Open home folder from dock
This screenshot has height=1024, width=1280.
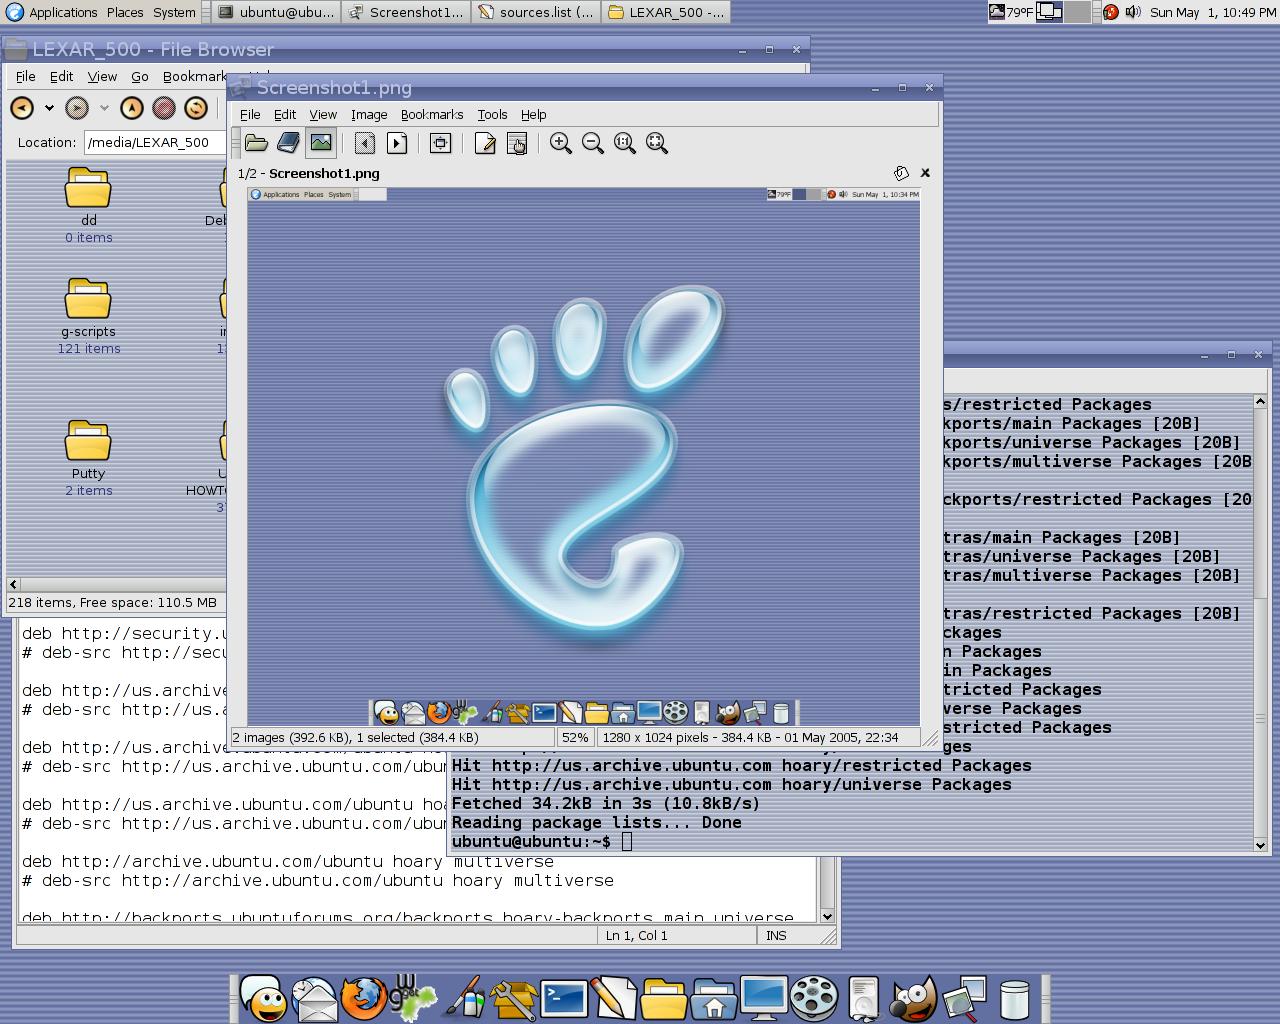coord(714,998)
